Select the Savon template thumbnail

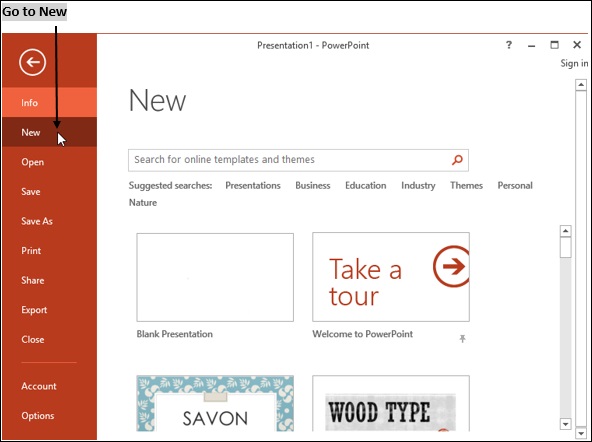click(215, 403)
